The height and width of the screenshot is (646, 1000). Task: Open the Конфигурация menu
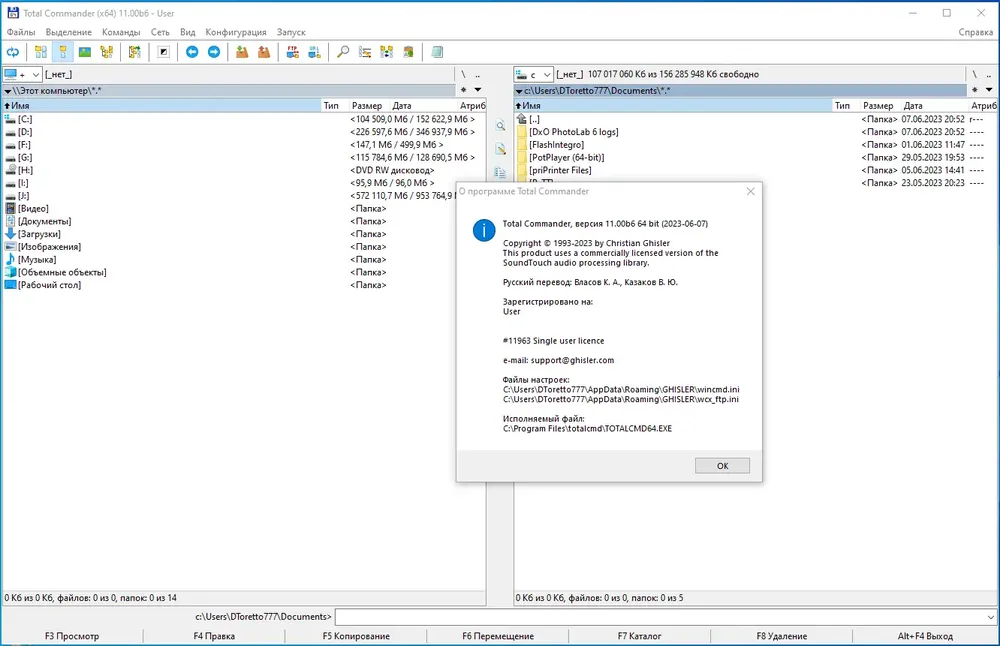coord(236,32)
